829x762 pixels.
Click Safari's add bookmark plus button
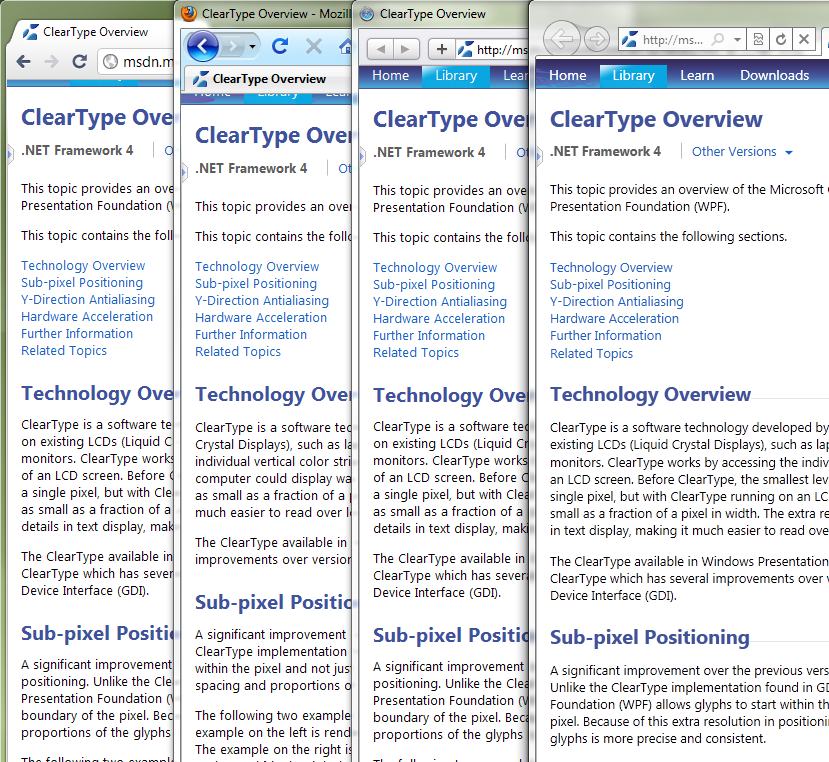tap(441, 50)
